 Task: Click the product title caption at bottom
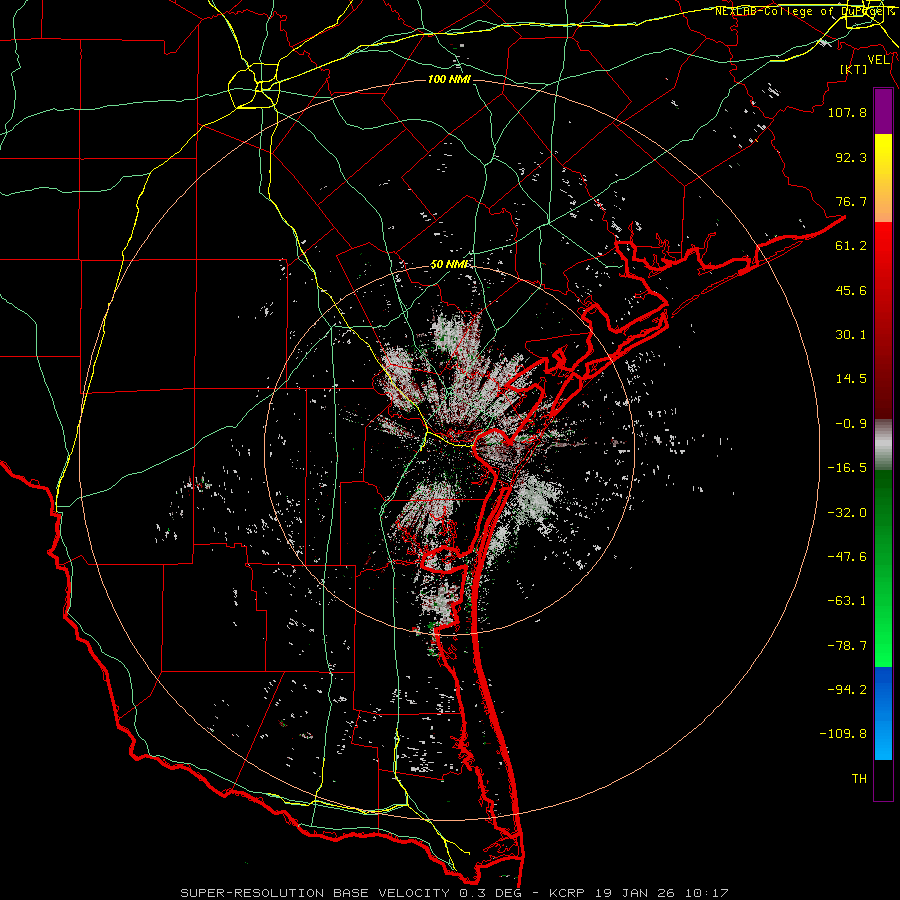[455, 893]
